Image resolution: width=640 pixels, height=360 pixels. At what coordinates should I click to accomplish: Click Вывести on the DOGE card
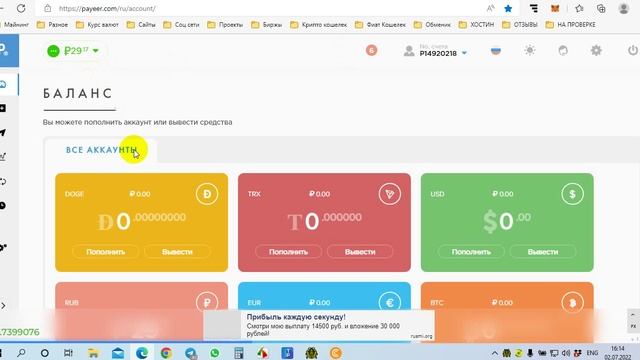coord(177,252)
